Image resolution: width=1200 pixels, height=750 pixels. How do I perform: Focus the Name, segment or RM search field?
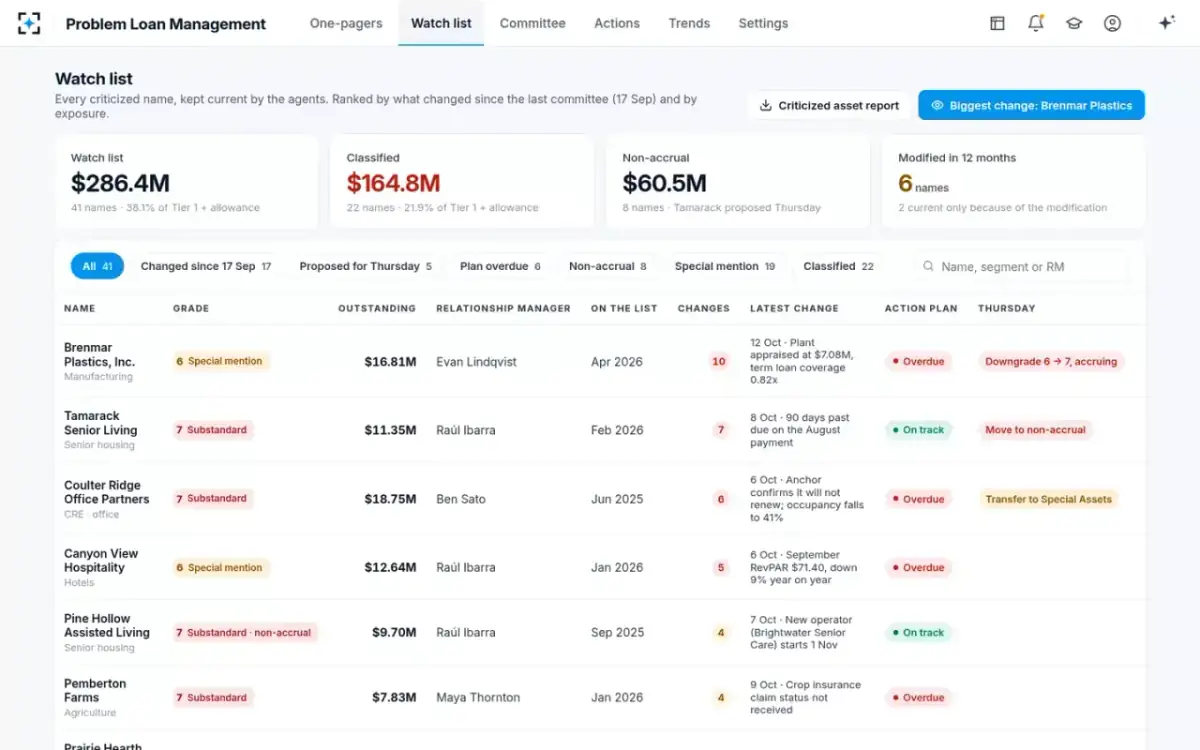[x=1020, y=267]
